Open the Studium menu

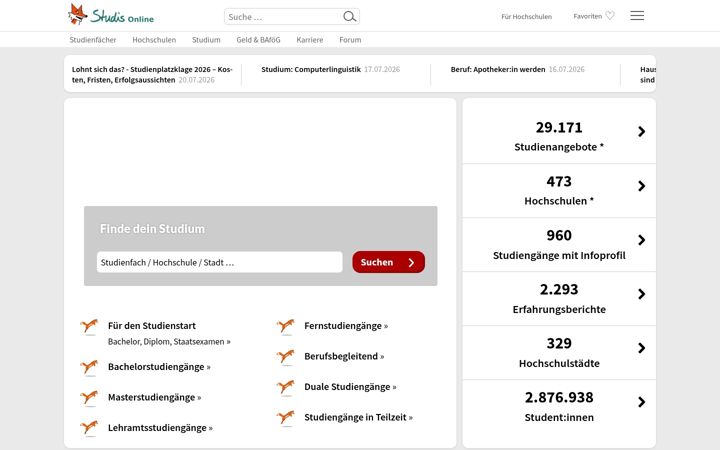(206, 40)
